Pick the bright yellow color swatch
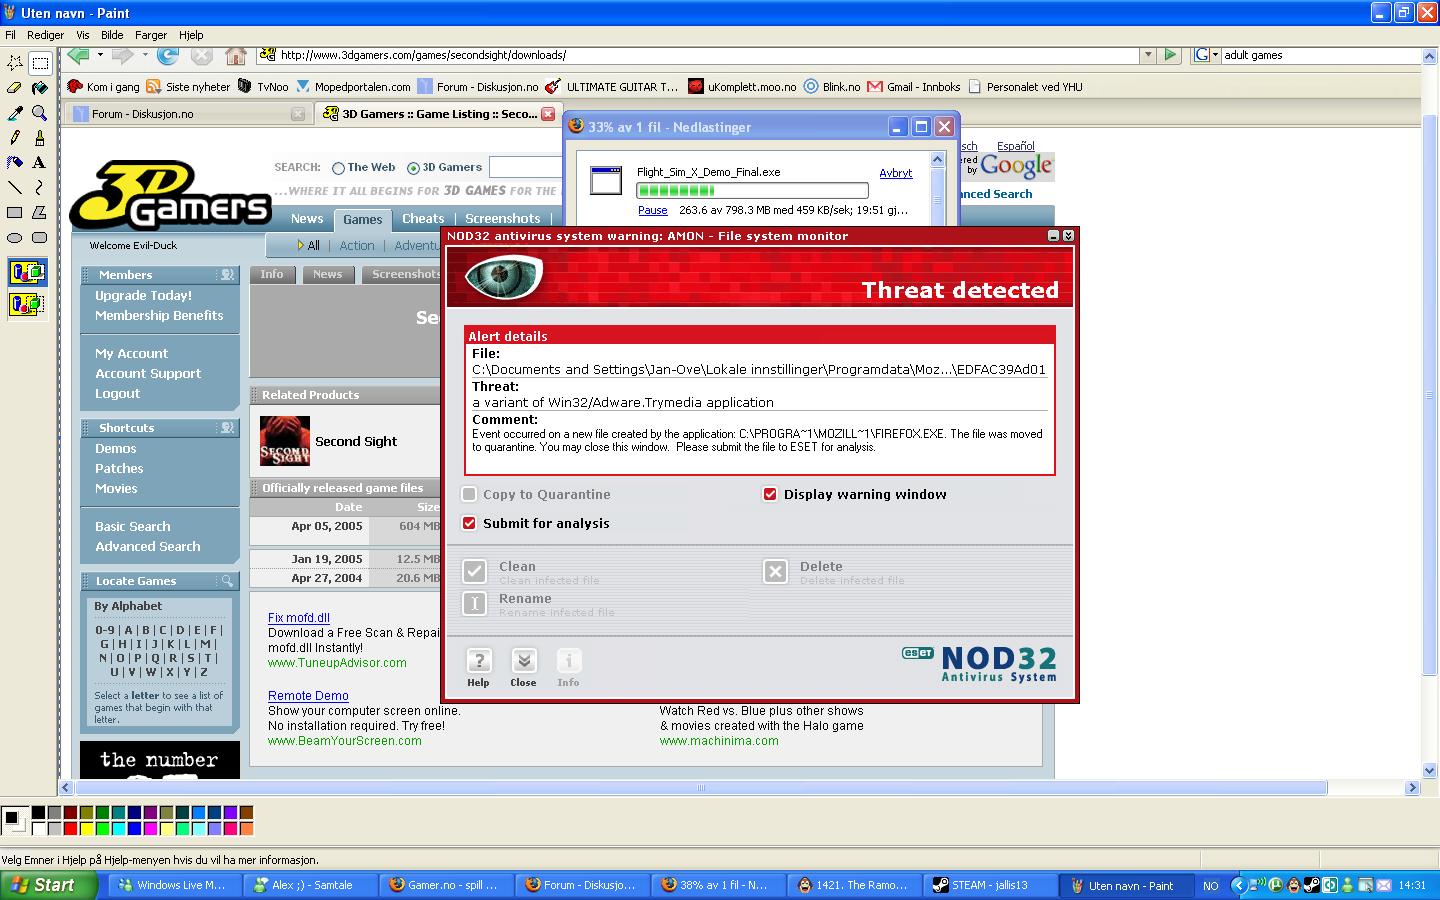The height and width of the screenshot is (900, 1440). (86, 828)
